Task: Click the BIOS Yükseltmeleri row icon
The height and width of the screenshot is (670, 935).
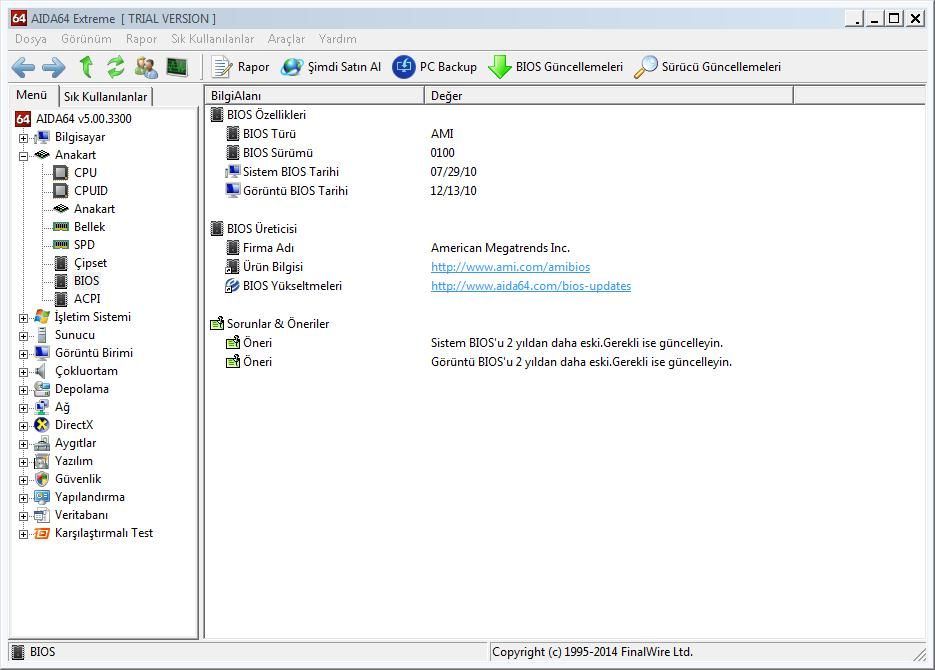Action: [232, 286]
